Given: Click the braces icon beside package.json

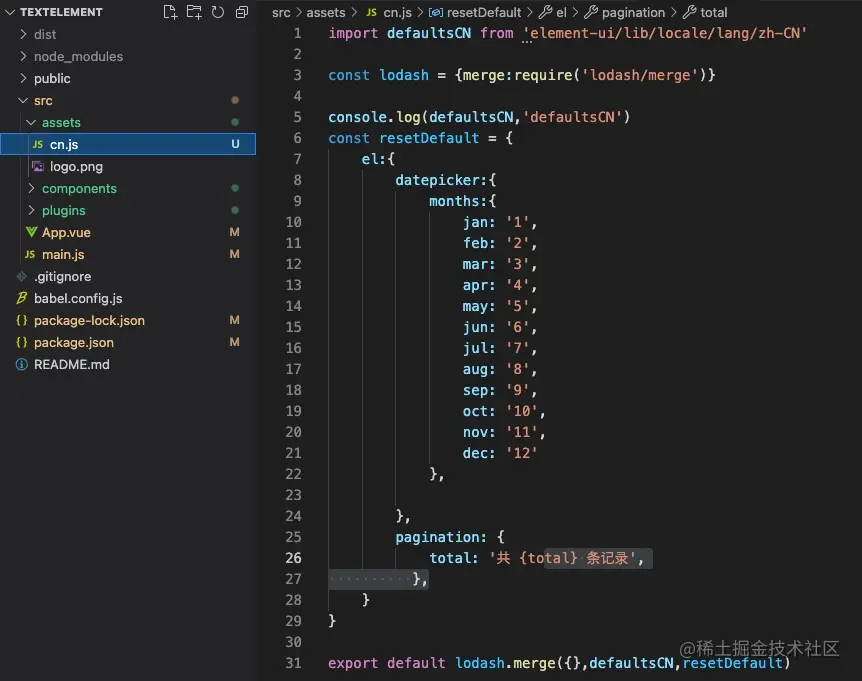Looking at the screenshot, I should [x=21, y=342].
